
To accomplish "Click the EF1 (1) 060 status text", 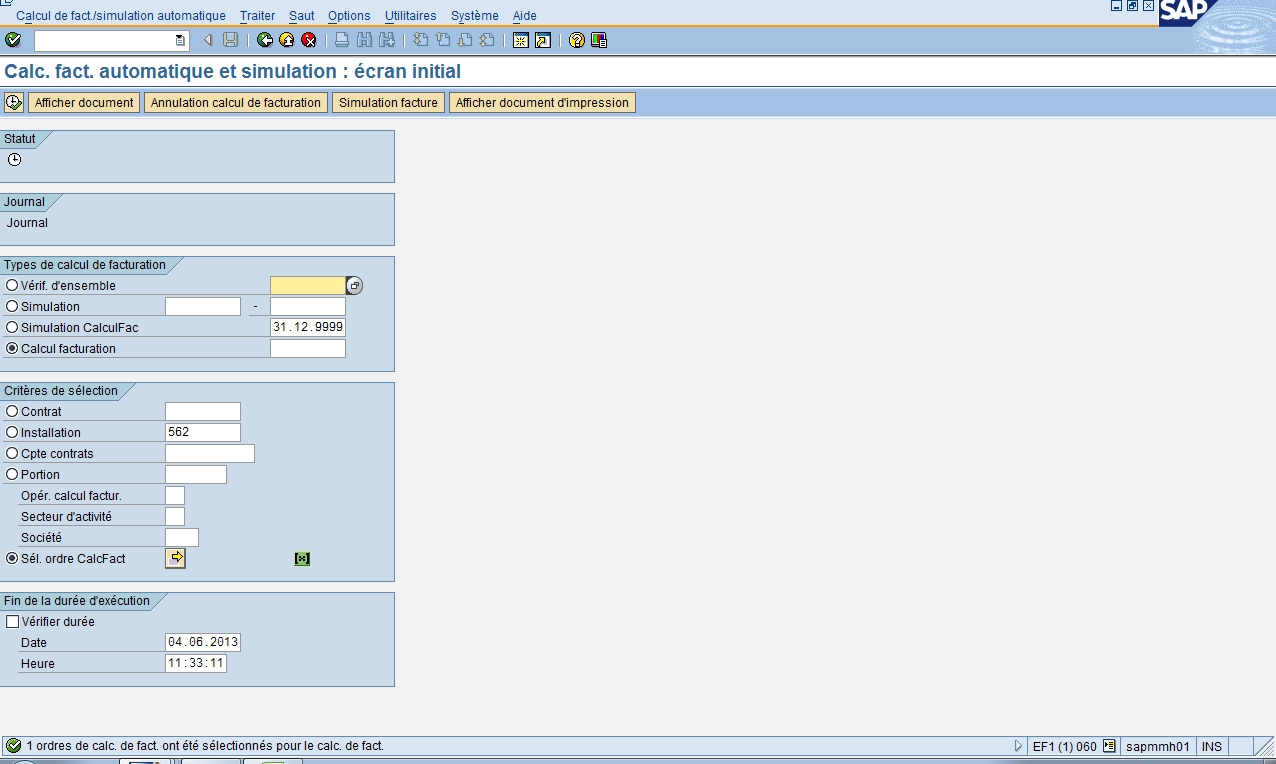I will pyautogui.click(x=1064, y=746).
